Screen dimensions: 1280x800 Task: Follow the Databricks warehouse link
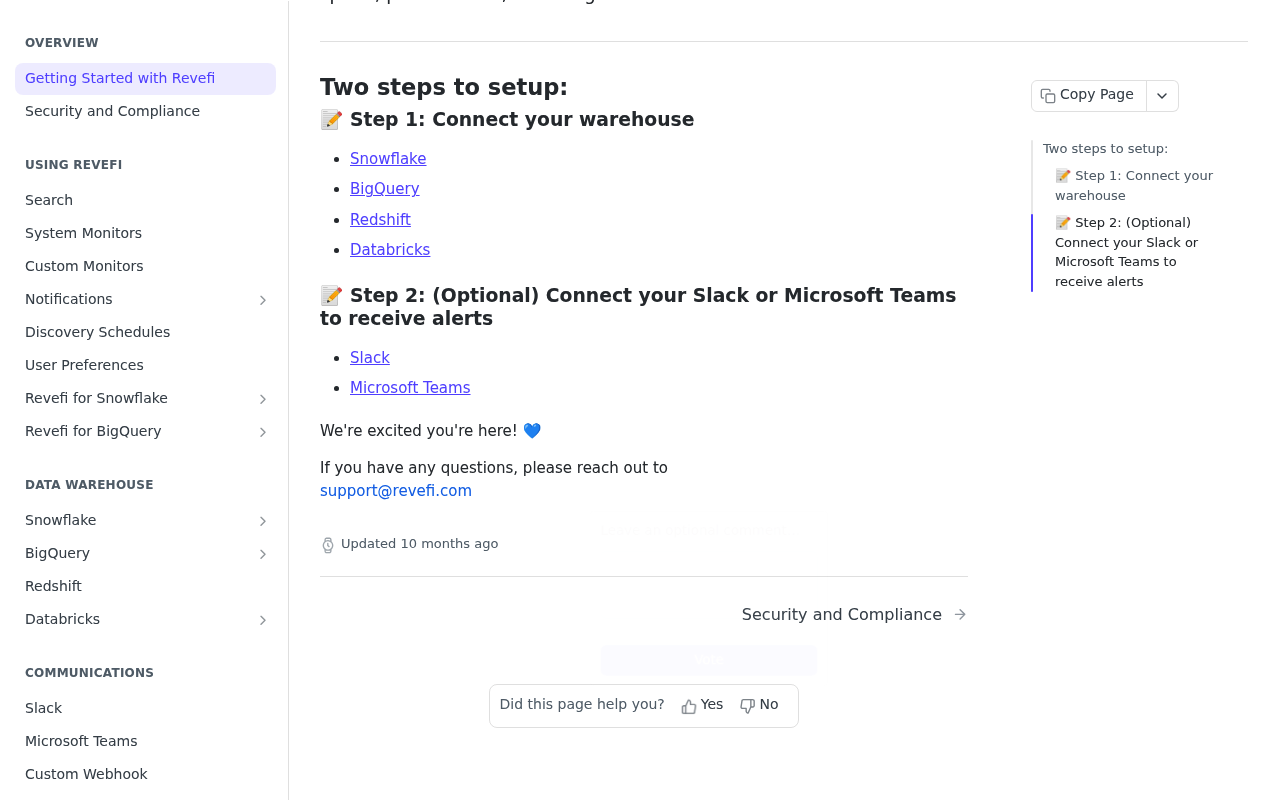pyautogui.click(x=390, y=250)
